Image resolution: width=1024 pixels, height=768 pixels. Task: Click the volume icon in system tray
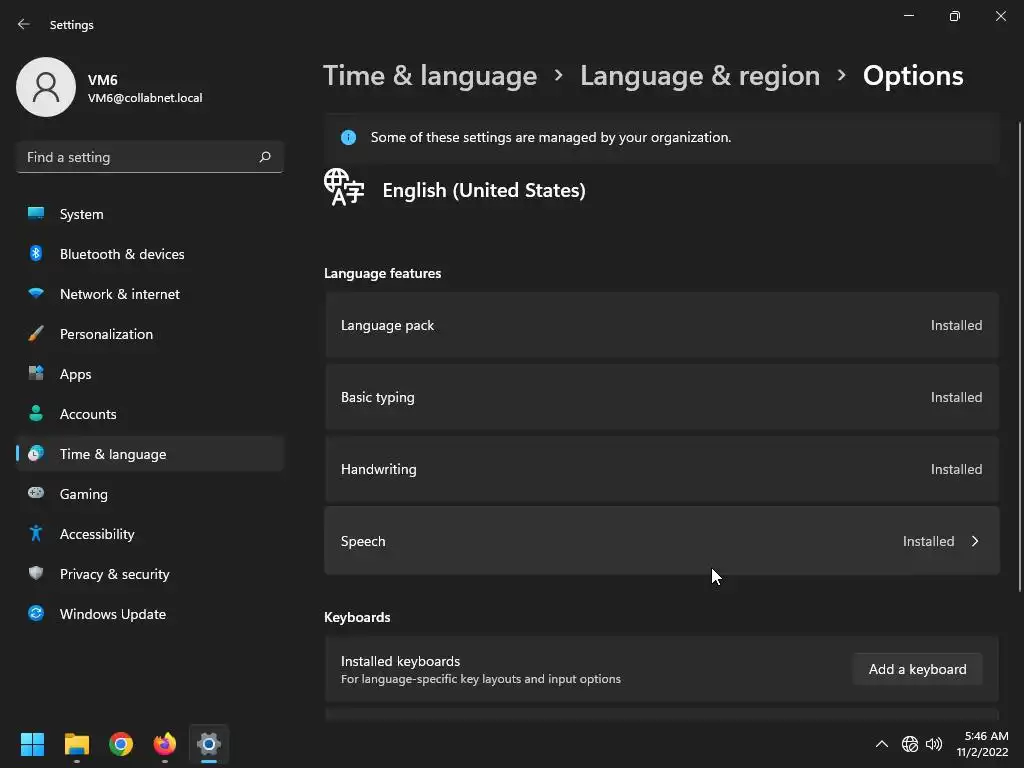[934, 744]
